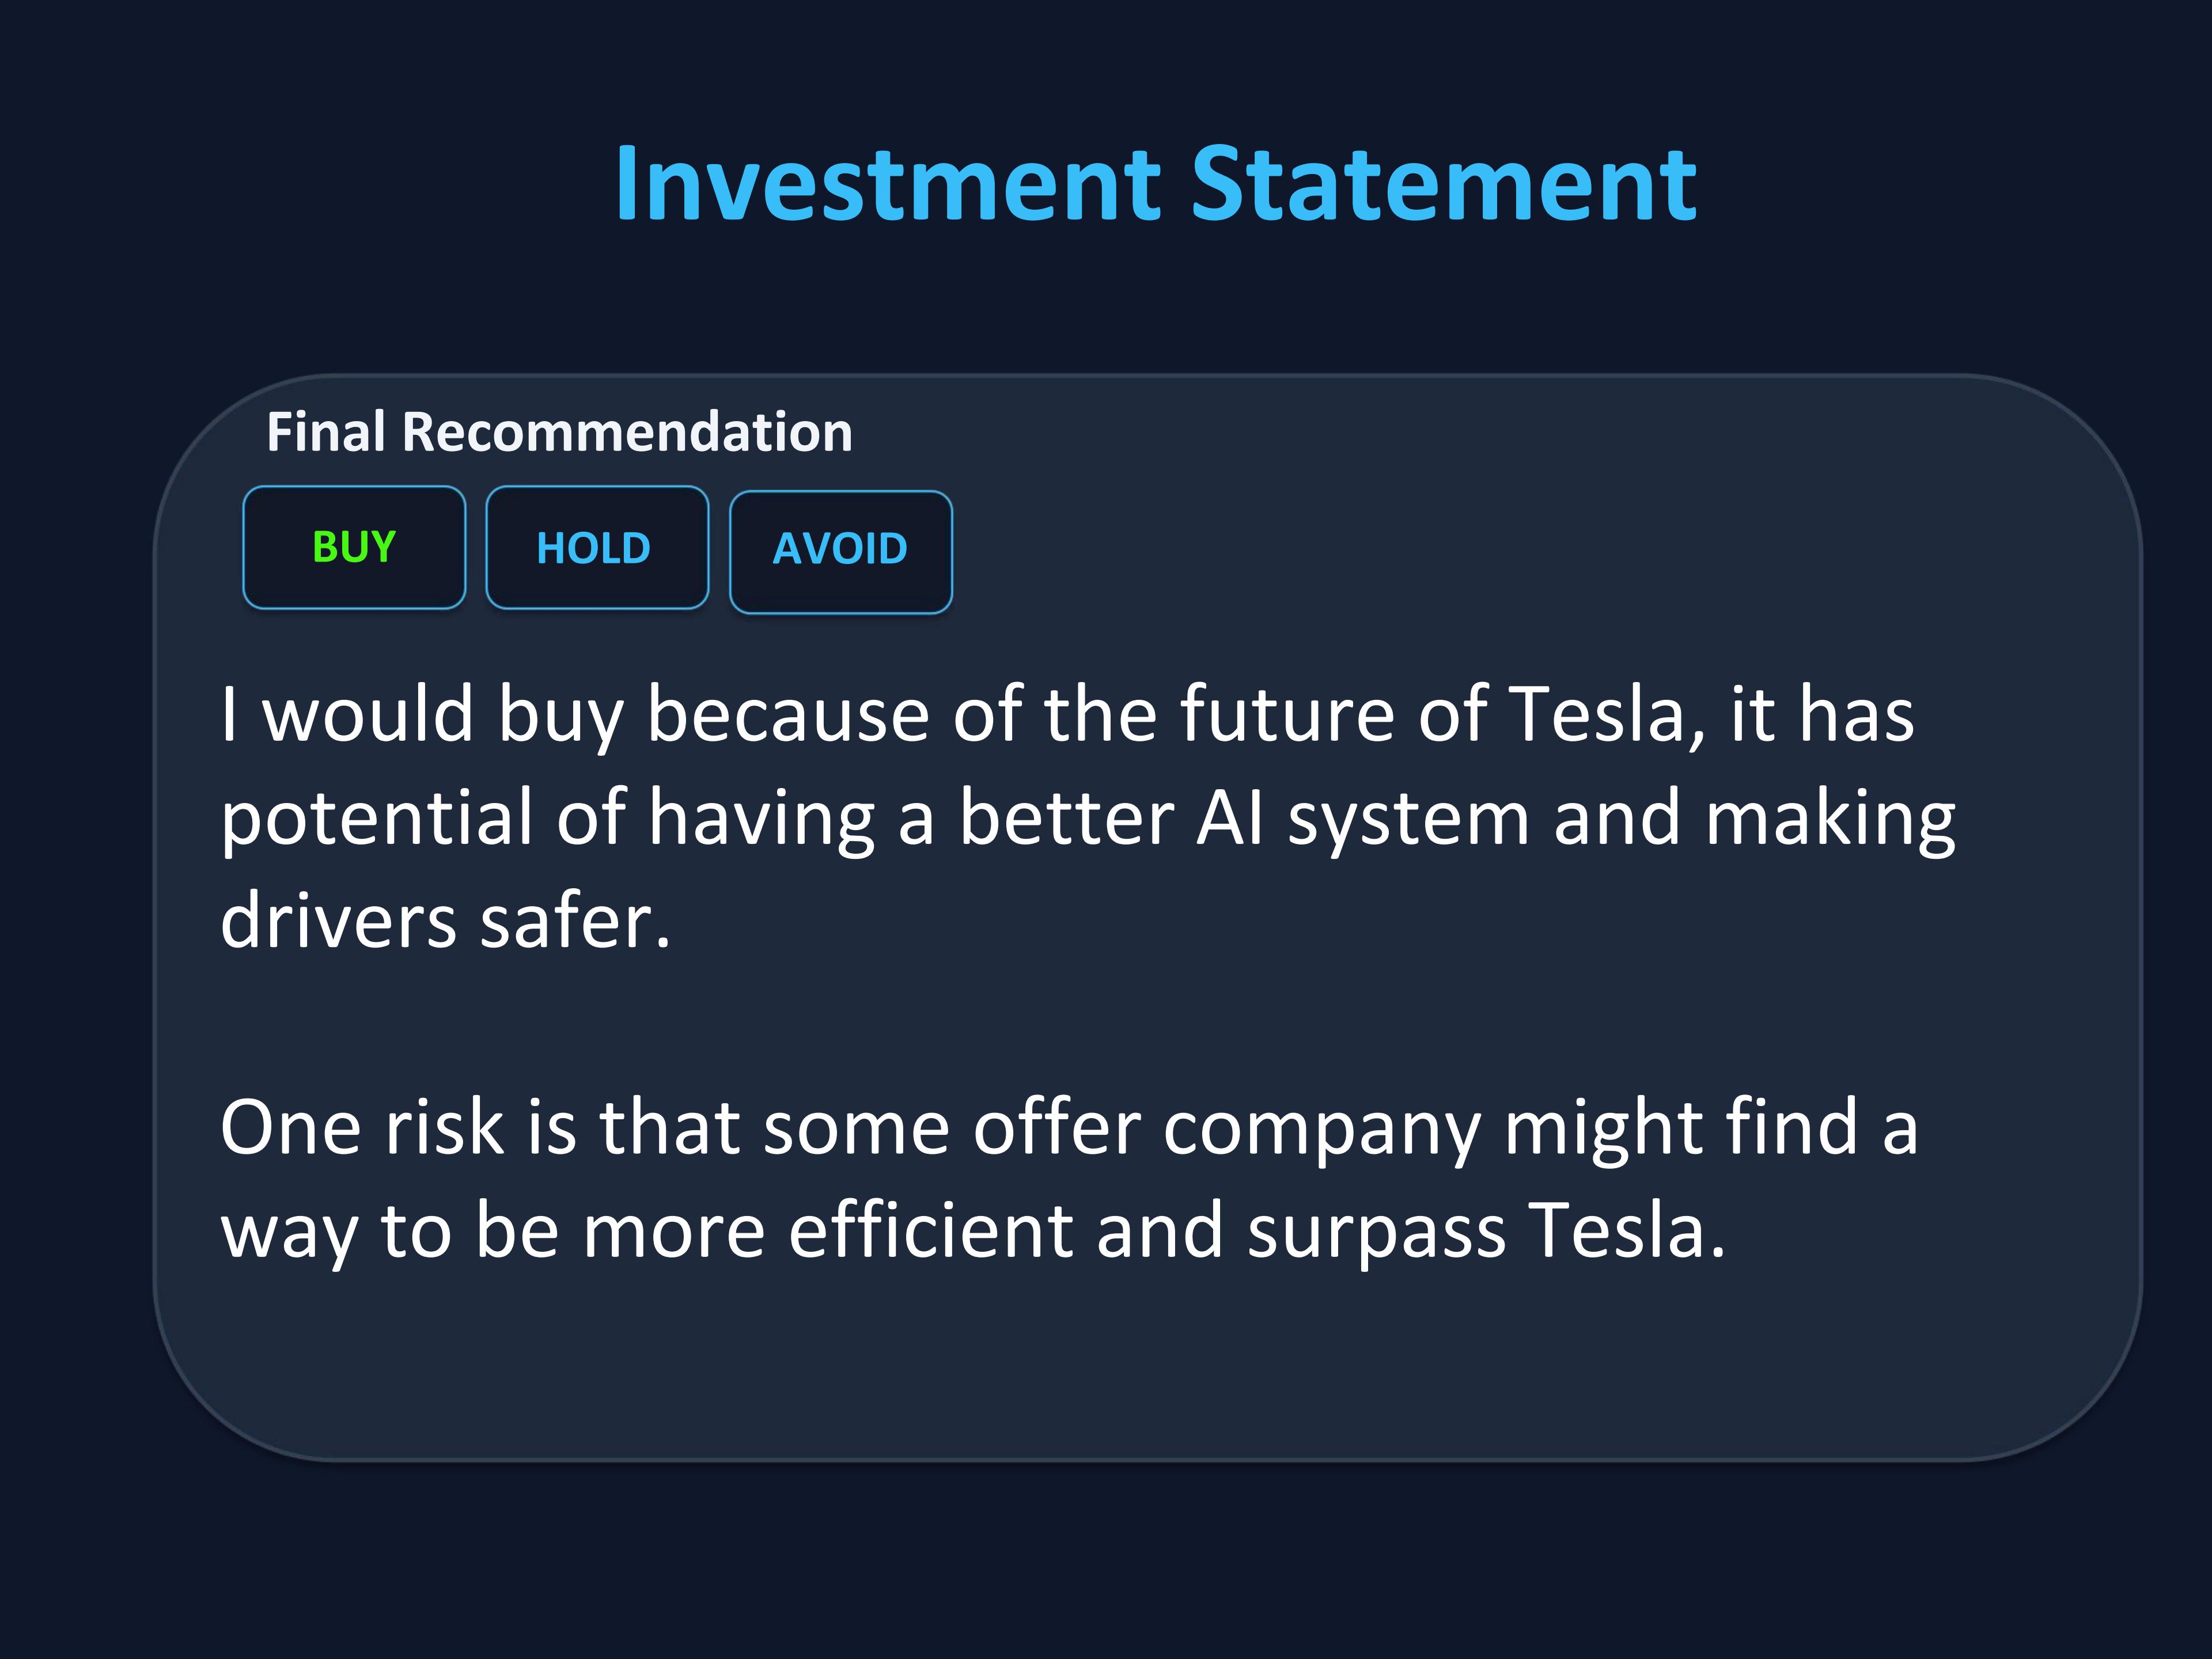Screen dimensions: 2212x1659
Task: Click the word "Statement" in the title
Action: [x=1443, y=184]
